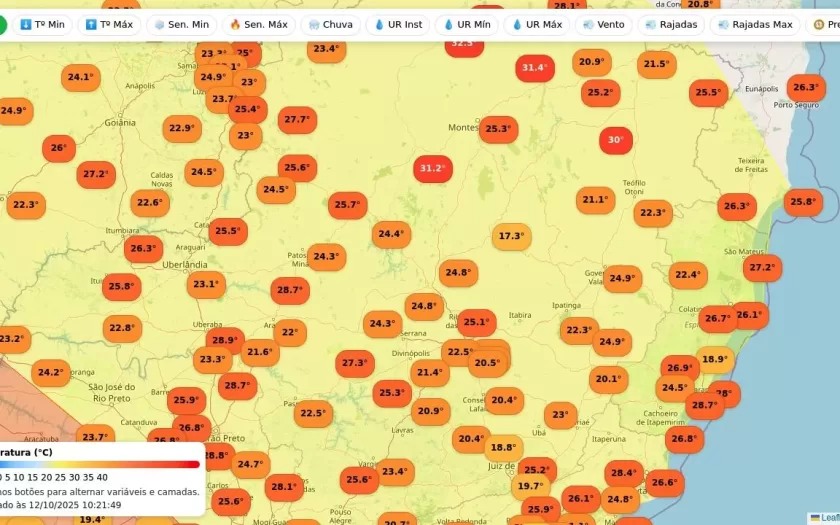
Task: Click the temperature color gradient legend bar
Action: pos(100,464)
